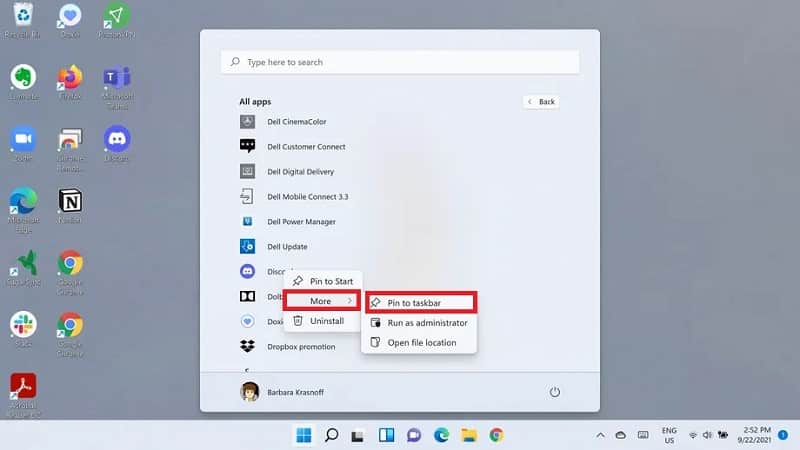This screenshot has width=800, height=450.
Task: Open Slack desktop shortcut
Action: pos(23,330)
